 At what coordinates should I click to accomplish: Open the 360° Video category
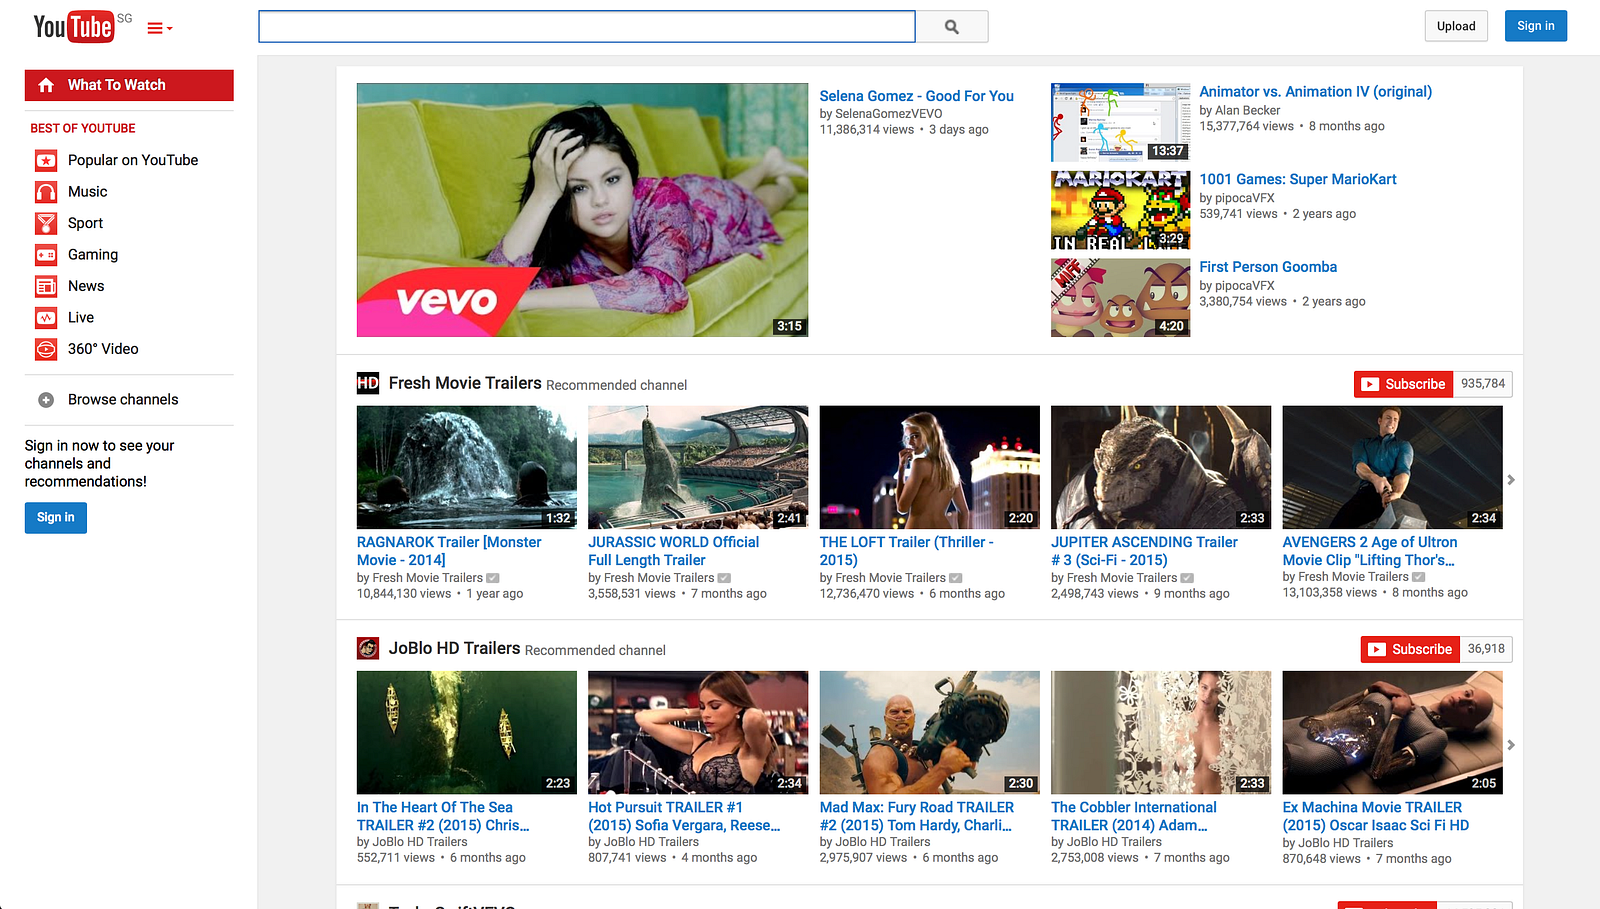click(x=103, y=349)
